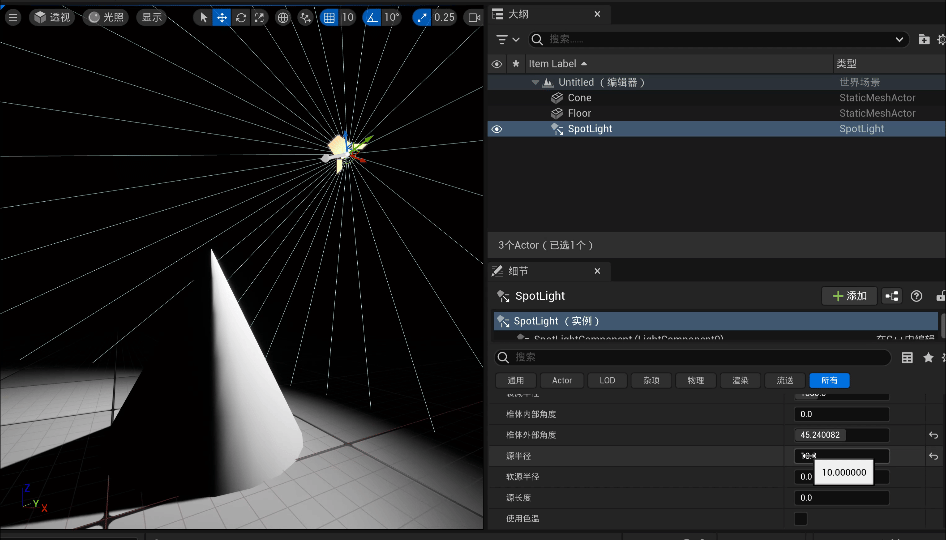Filter details by 渲染 category
Viewport: 946px width, 540px height.
point(740,381)
